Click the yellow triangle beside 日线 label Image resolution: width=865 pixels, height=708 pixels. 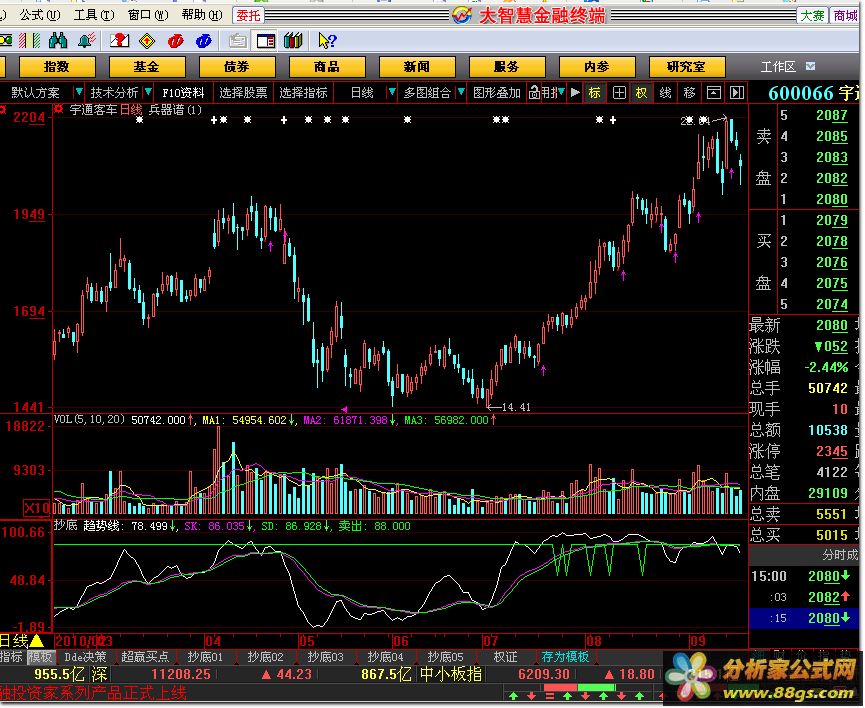tap(37, 641)
